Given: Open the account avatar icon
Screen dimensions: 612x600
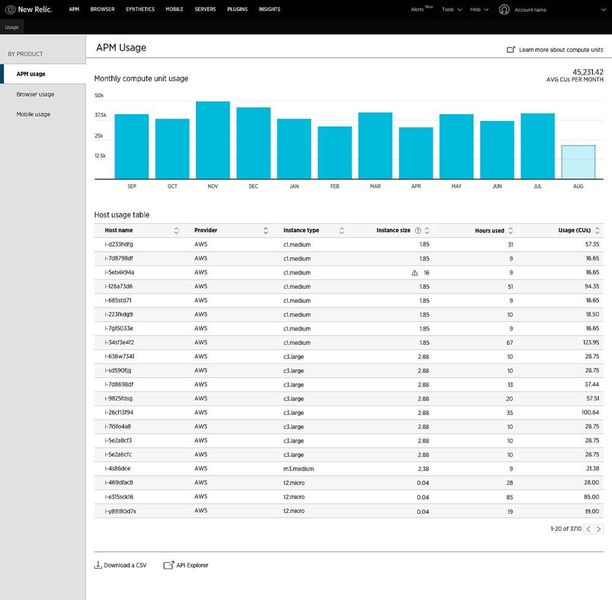Looking at the screenshot, I should point(504,9).
